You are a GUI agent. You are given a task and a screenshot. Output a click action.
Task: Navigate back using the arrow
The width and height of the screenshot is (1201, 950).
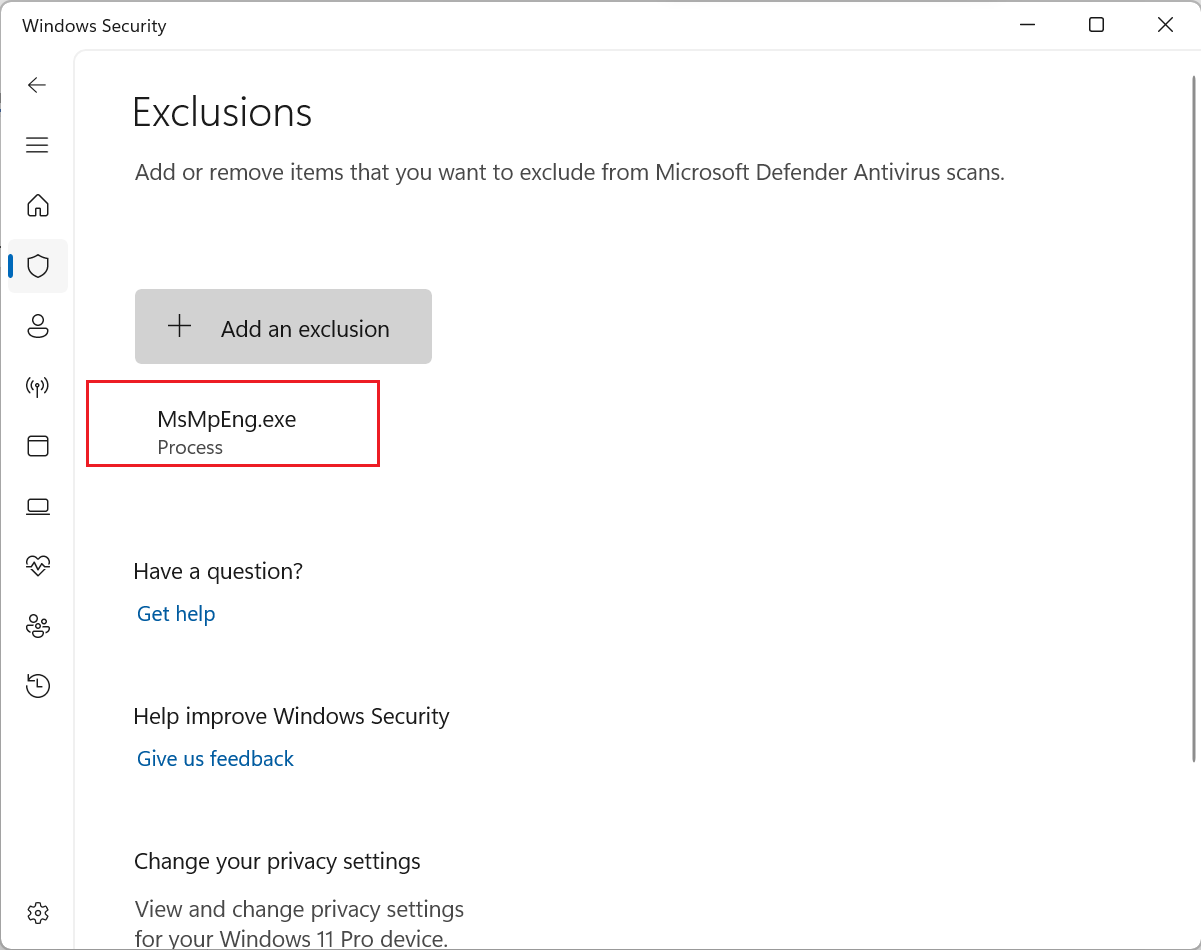pyautogui.click(x=37, y=85)
